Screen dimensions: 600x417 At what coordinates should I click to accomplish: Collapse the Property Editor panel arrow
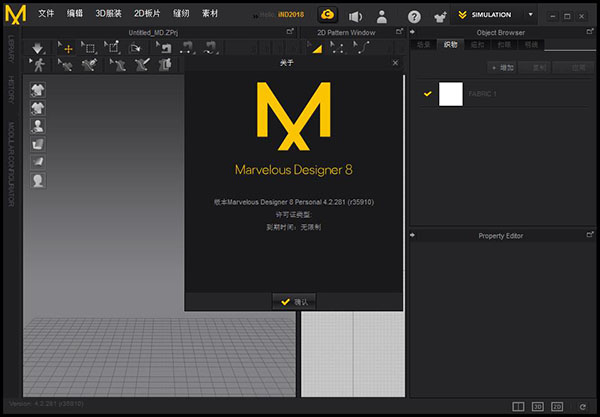coord(412,235)
